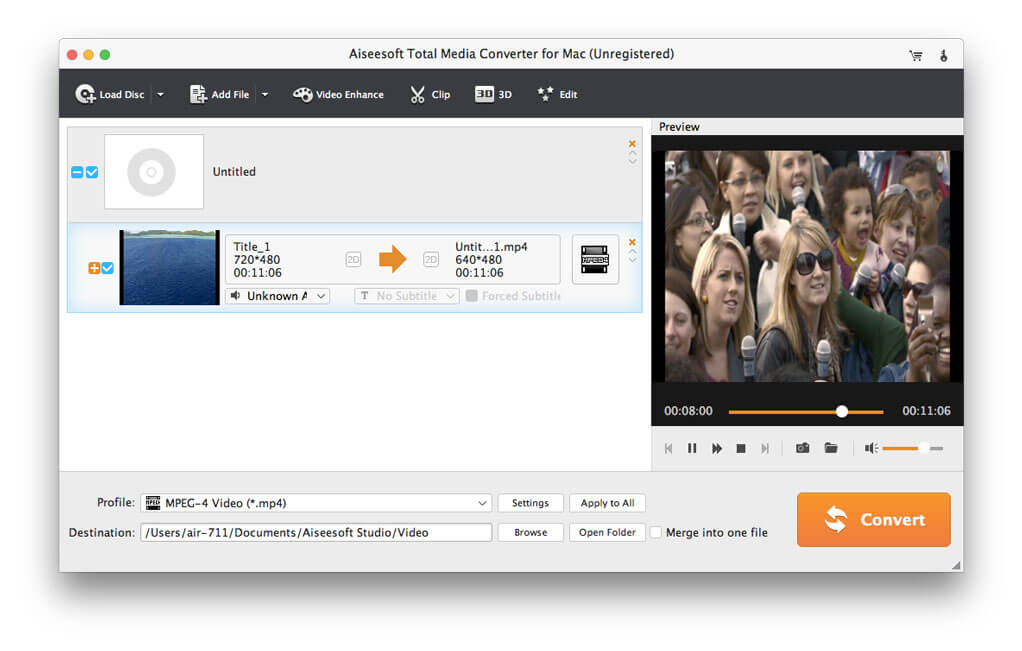Click the Add File toolbar button
The height and width of the screenshot is (651, 1022).
[219, 94]
